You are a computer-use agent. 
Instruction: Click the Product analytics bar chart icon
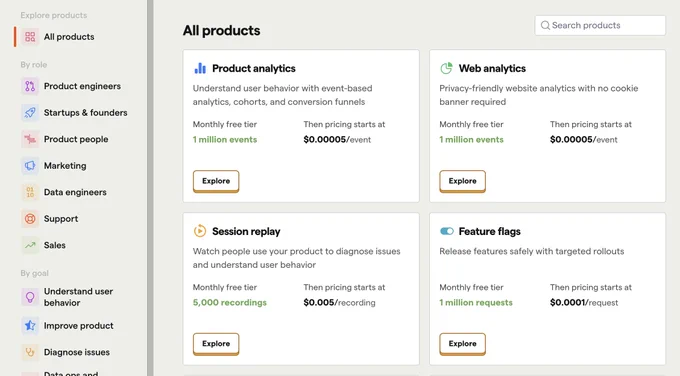point(200,68)
